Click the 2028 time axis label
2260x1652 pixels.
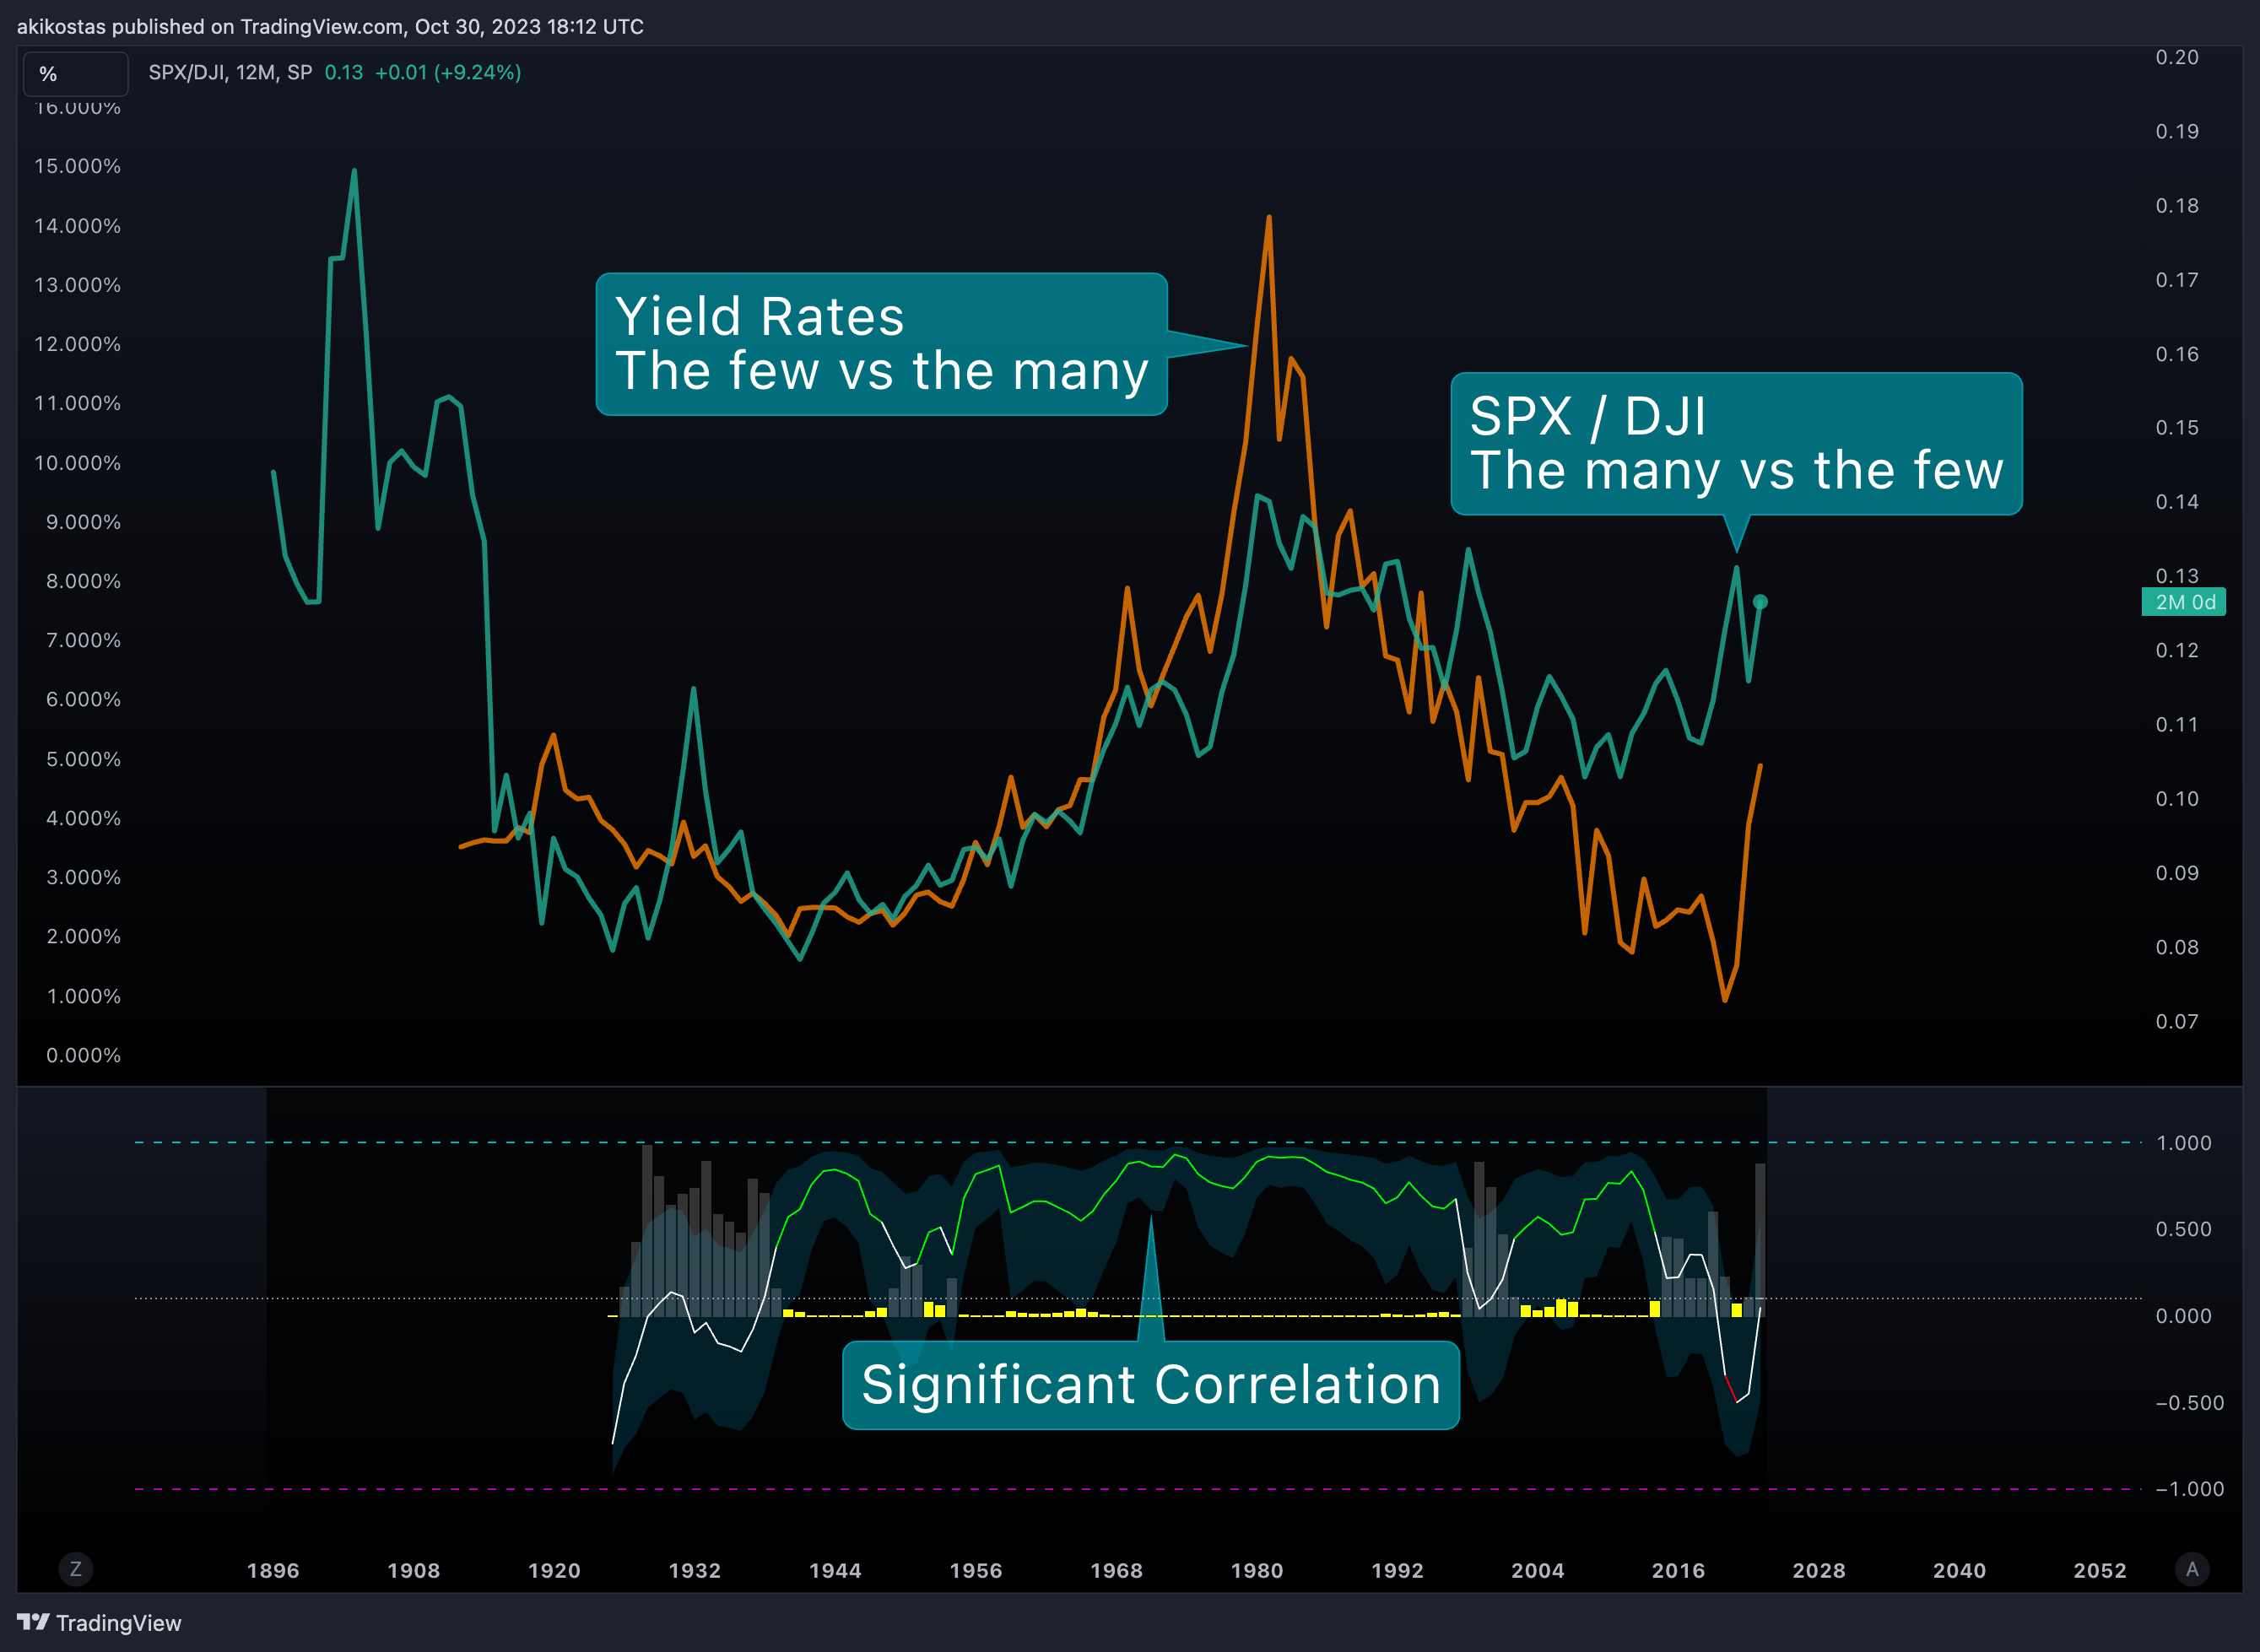point(1819,1570)
